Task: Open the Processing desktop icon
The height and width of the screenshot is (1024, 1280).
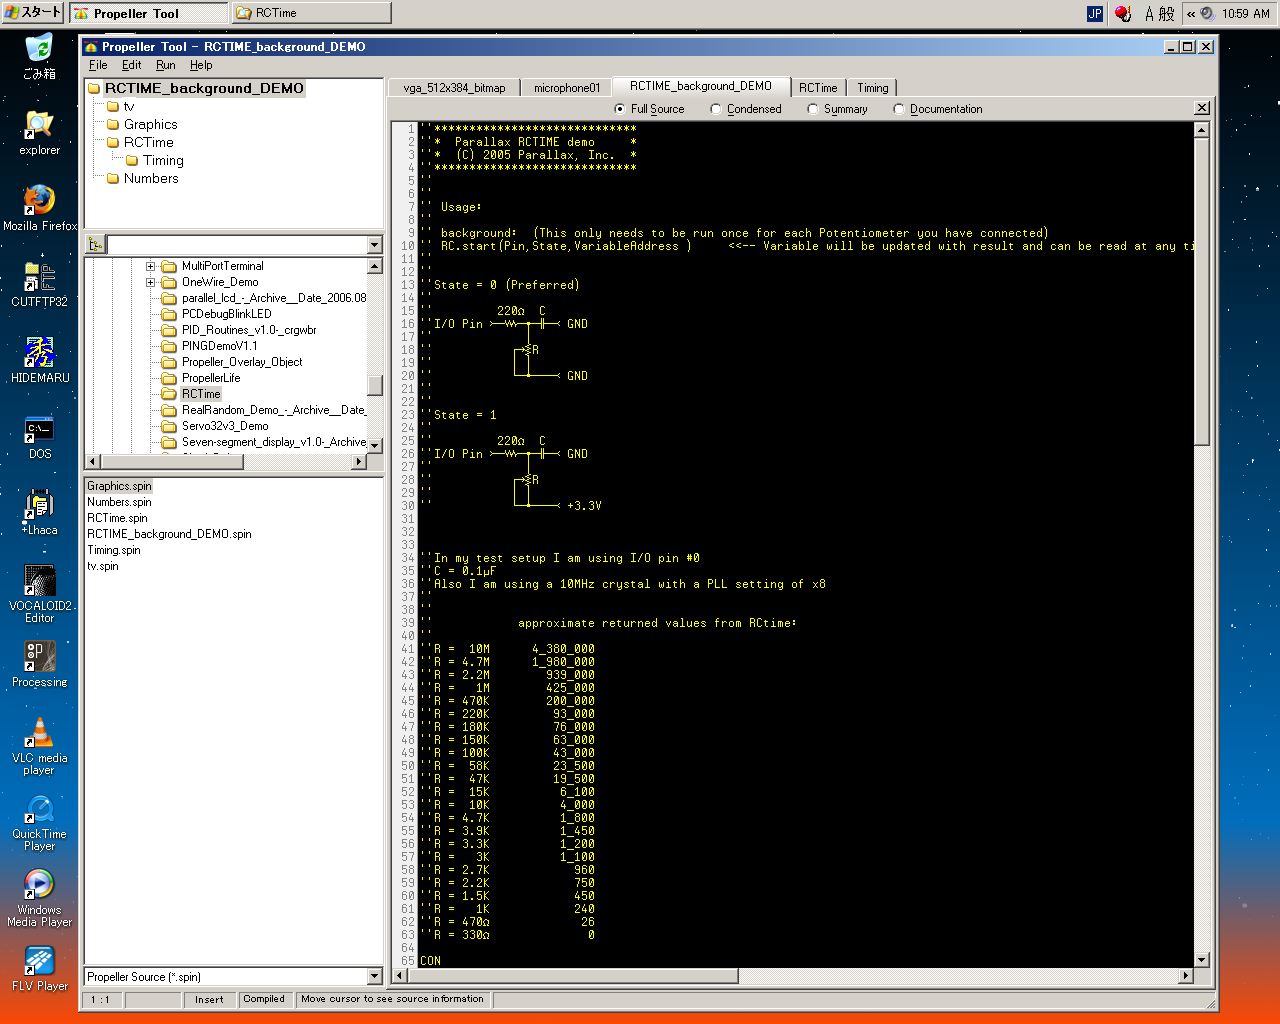Action: click(39, 658)
